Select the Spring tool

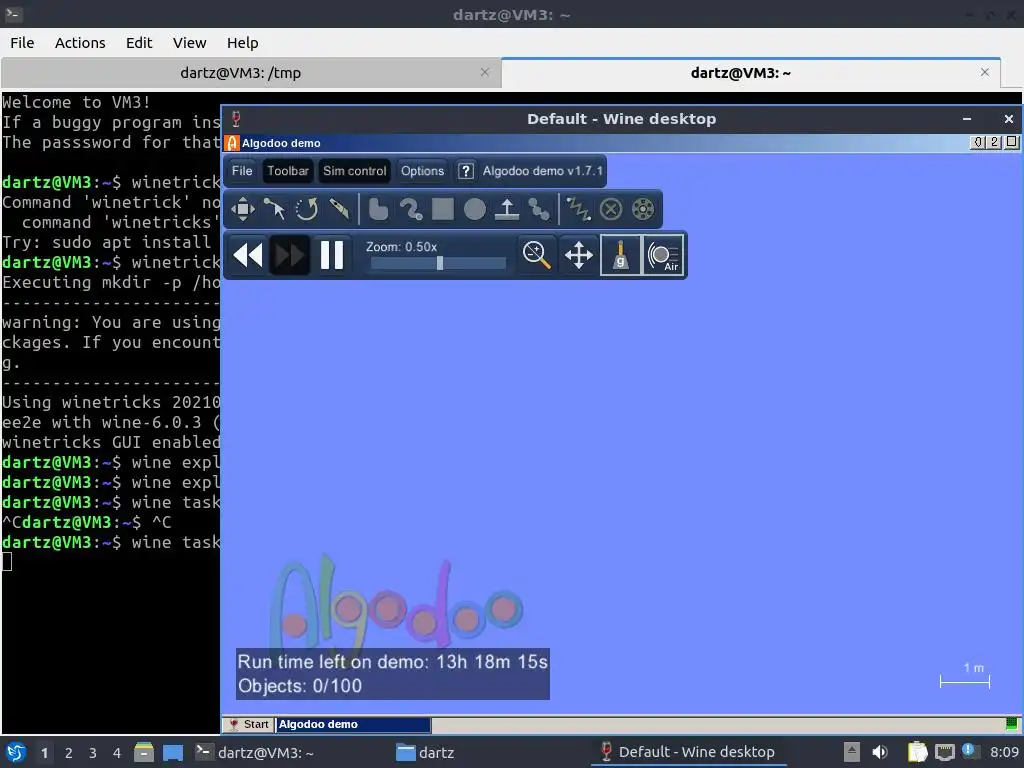pyautogui.click(x=579, y=210)
